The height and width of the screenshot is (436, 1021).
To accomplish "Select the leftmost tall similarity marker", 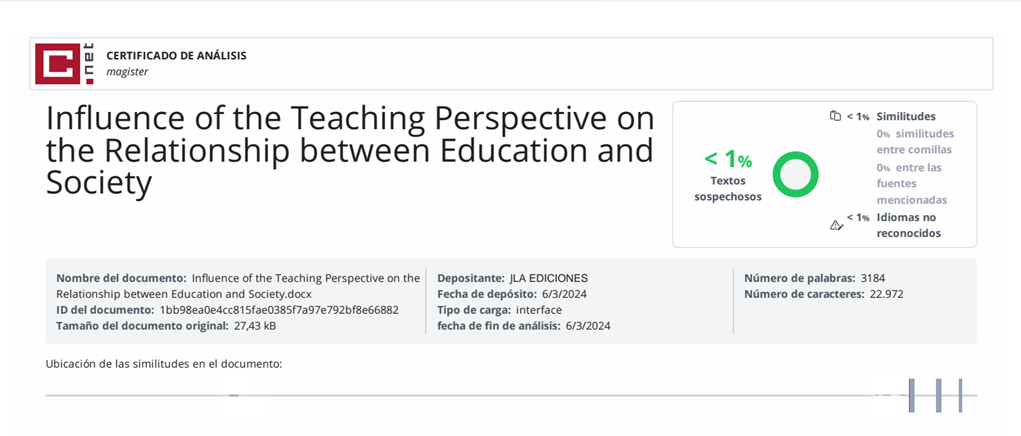I will coord(912,395).
